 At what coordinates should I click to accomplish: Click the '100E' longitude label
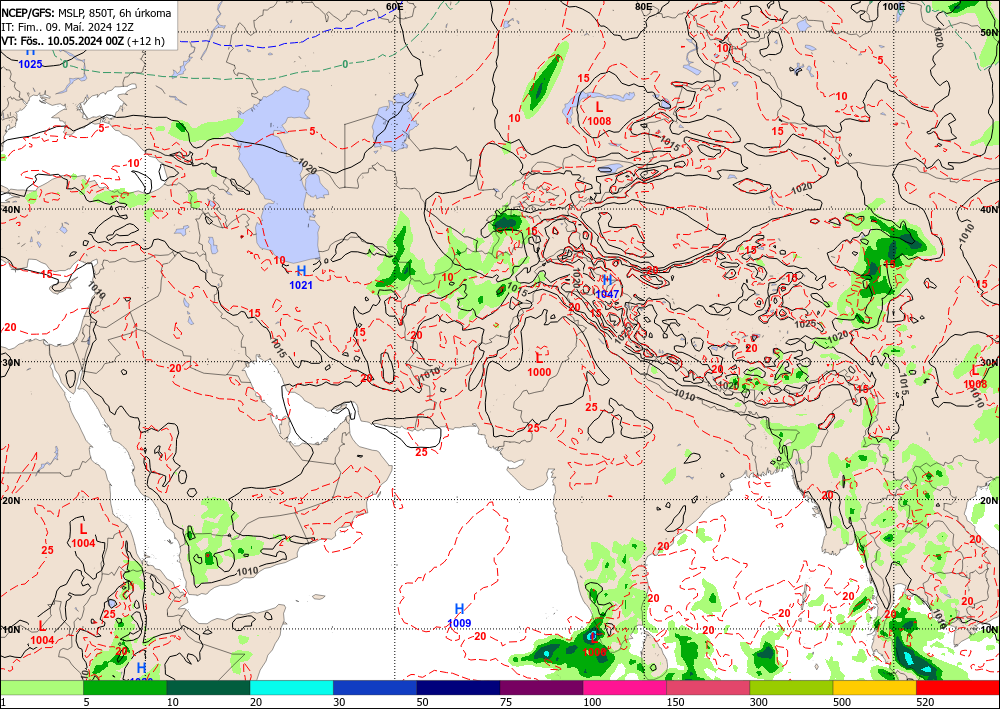coord(894,6)
